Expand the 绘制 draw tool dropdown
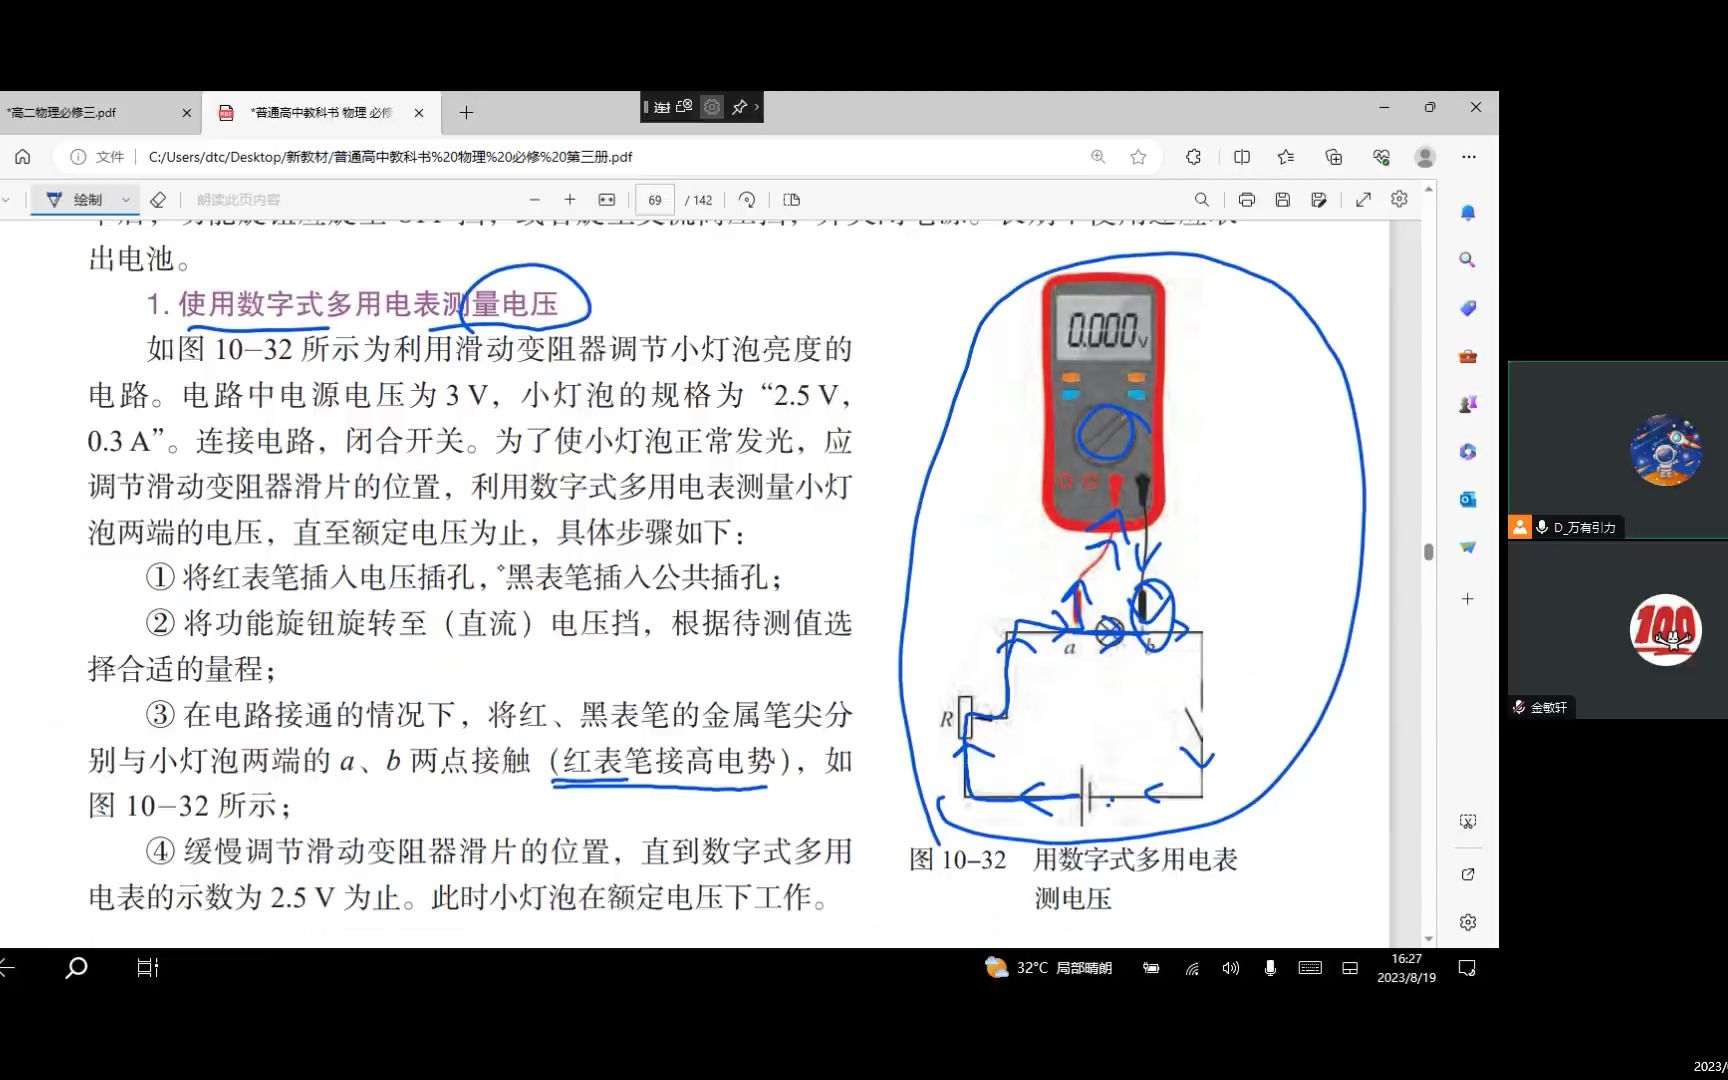The height and width of the screenshot is (1080, 1728). click(126, 199)
